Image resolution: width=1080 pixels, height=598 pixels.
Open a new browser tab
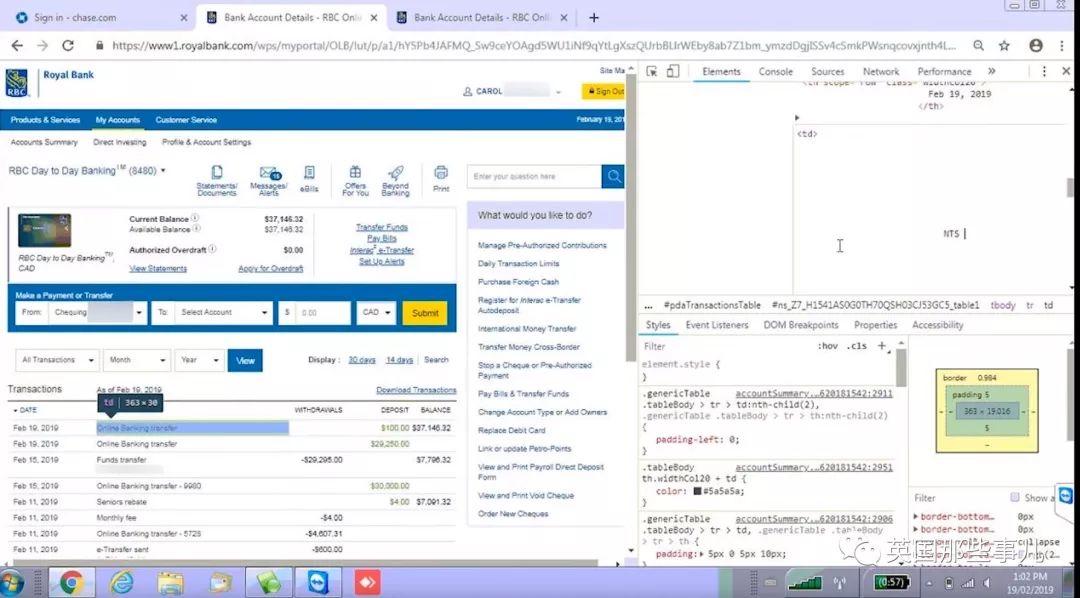[x=594, y=18]
